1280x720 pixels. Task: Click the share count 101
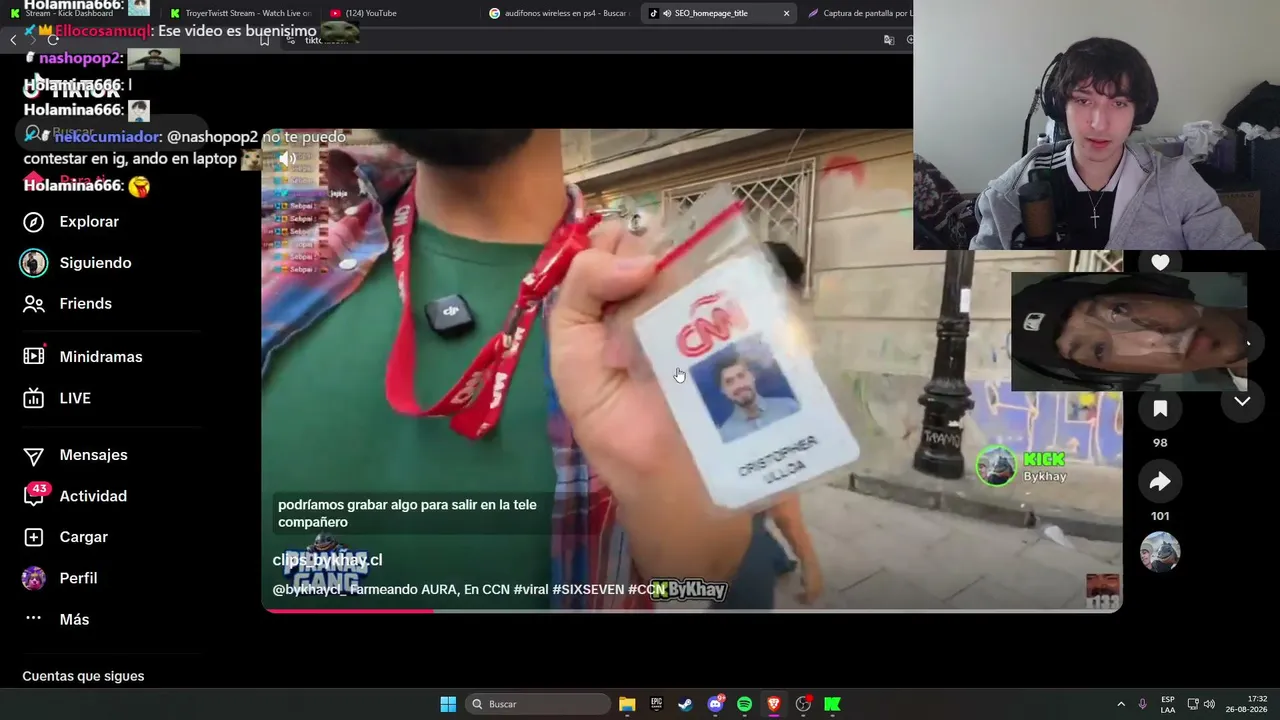(x=1160, y=516)
